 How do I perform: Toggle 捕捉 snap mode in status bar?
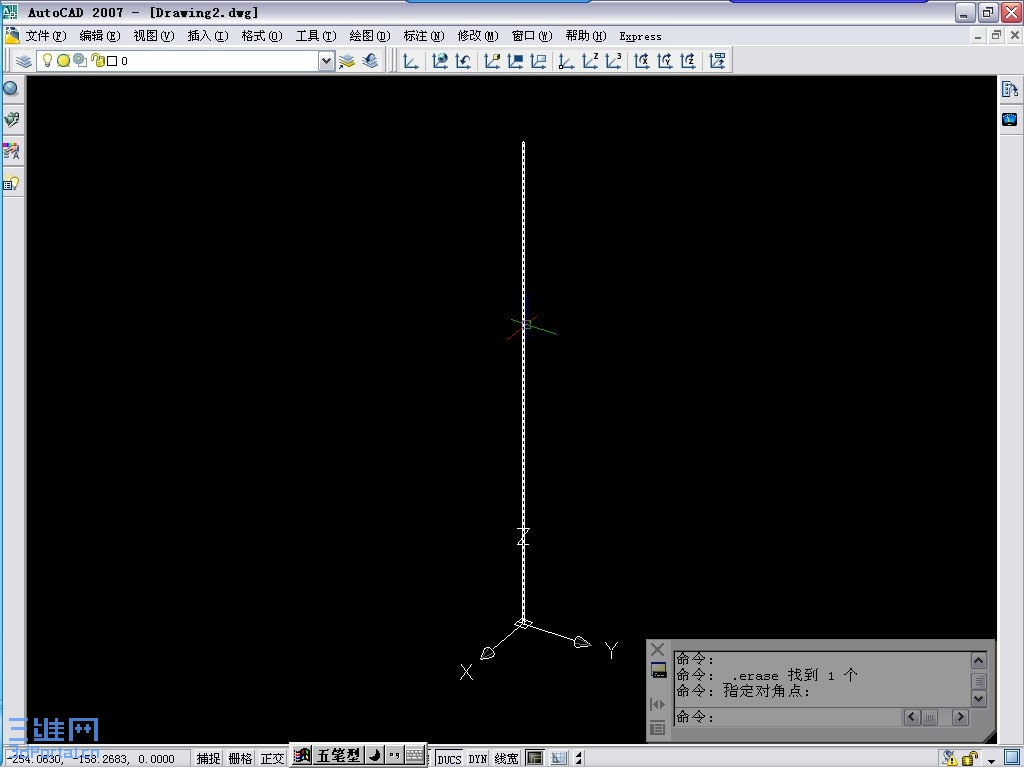click(208, 758)
